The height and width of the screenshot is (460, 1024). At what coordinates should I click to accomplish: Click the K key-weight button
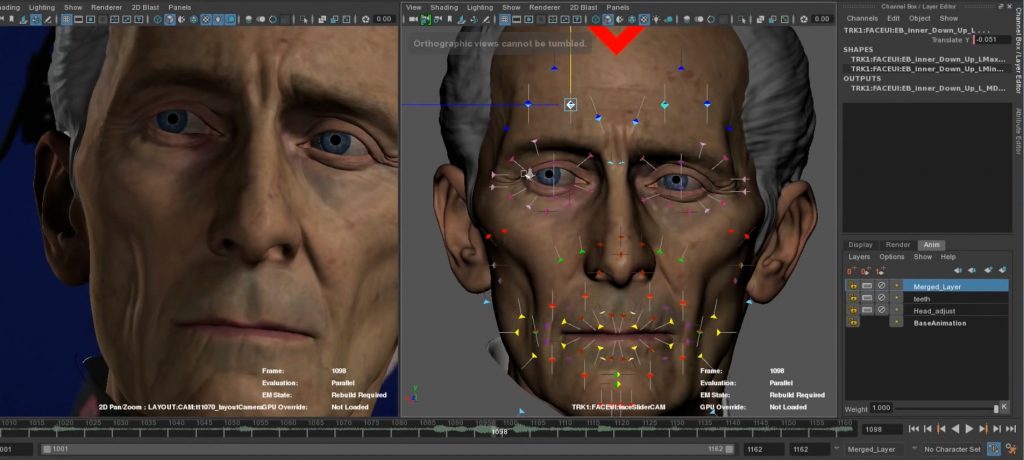1004,408
